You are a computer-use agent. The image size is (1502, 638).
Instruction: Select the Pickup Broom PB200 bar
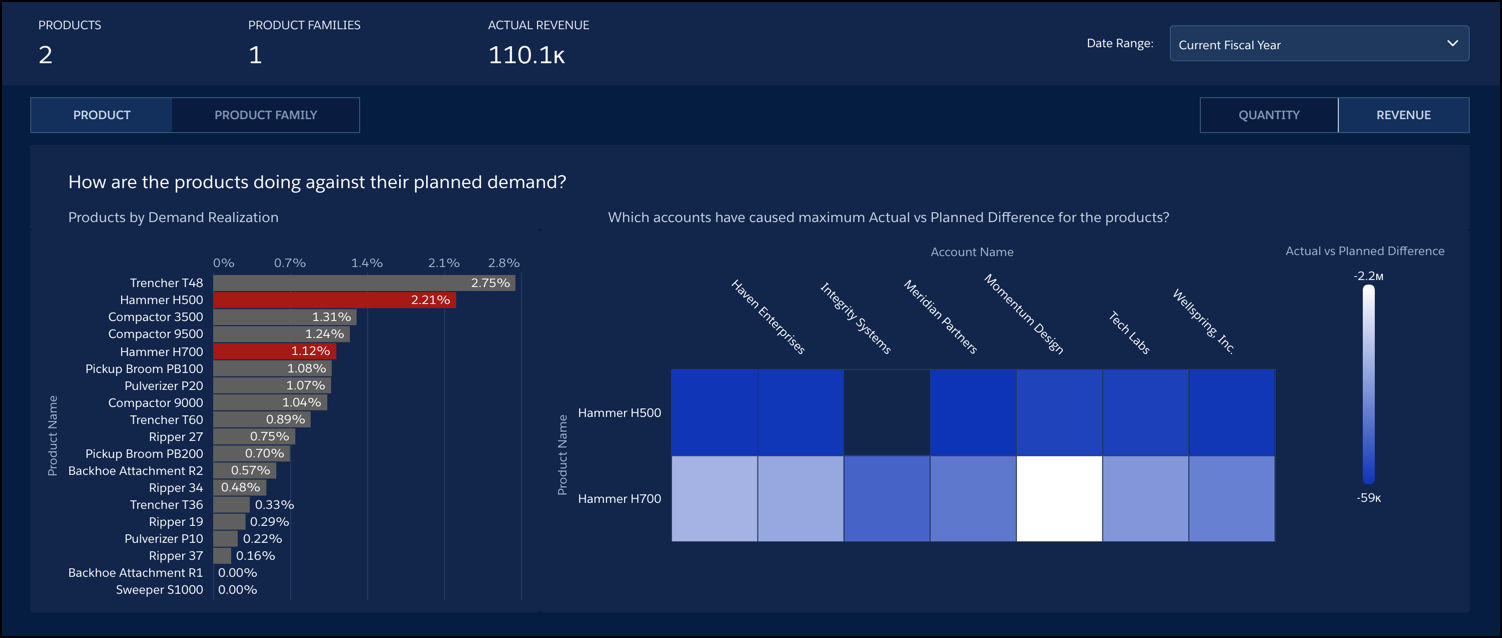(x=251, y=453)
